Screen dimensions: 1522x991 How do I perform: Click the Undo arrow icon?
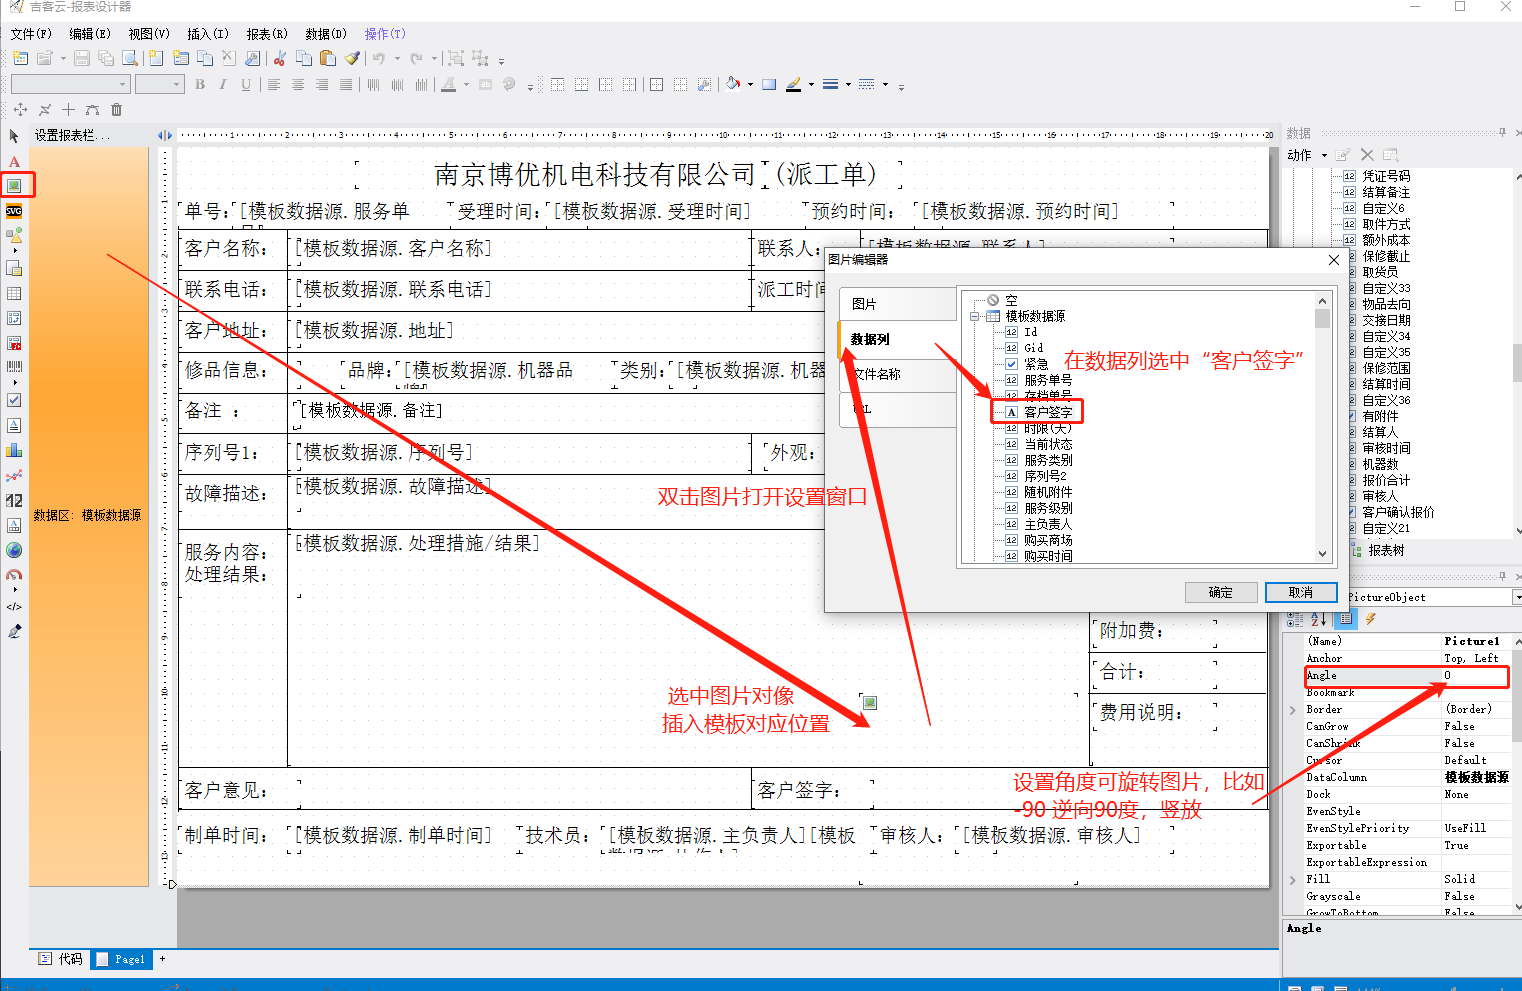(379, 59)
